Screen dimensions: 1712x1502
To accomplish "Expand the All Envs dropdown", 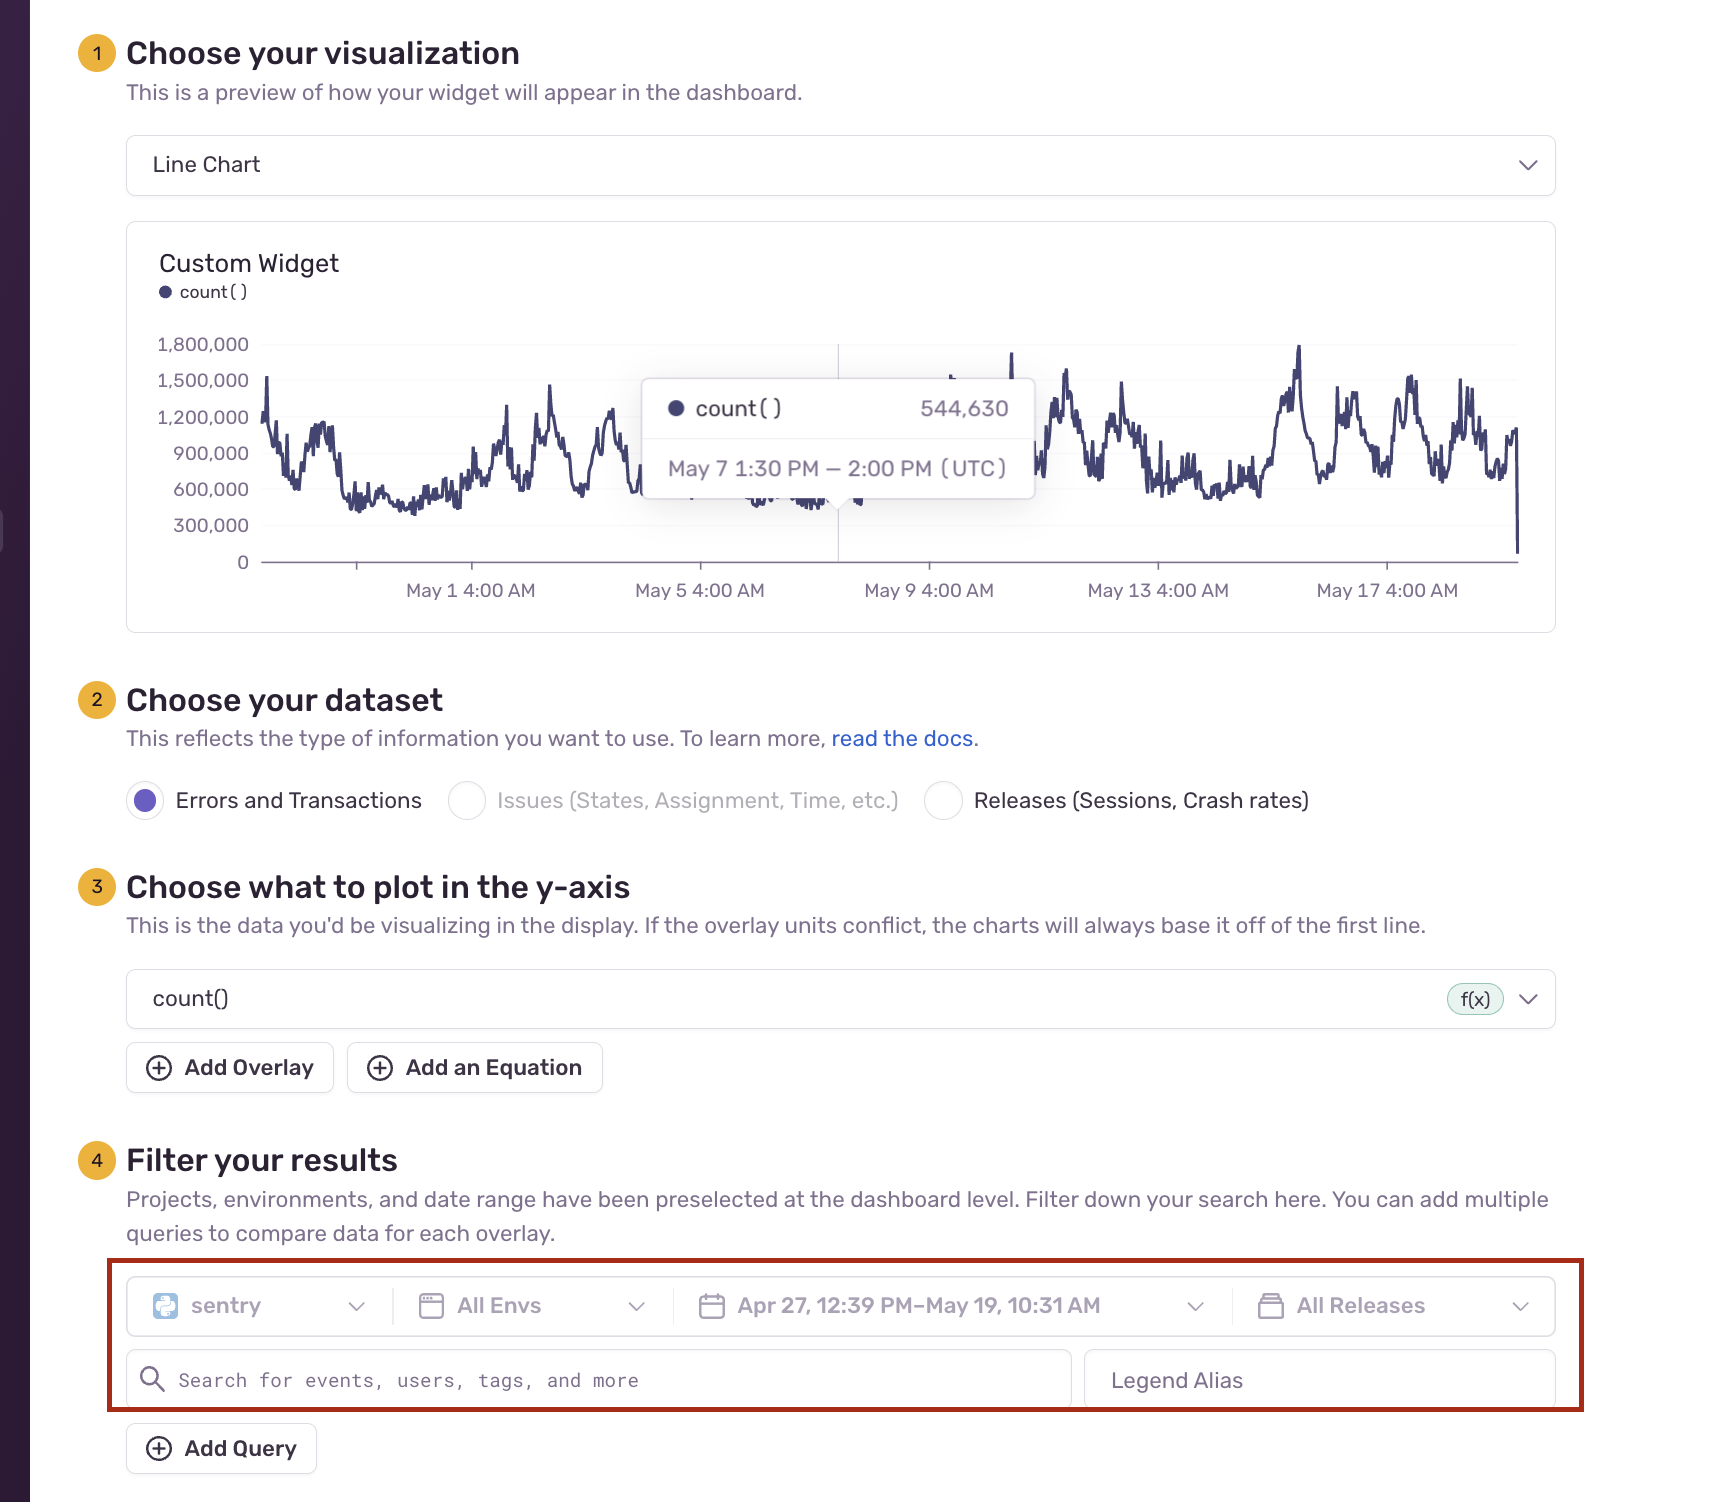I will 637,1305.
